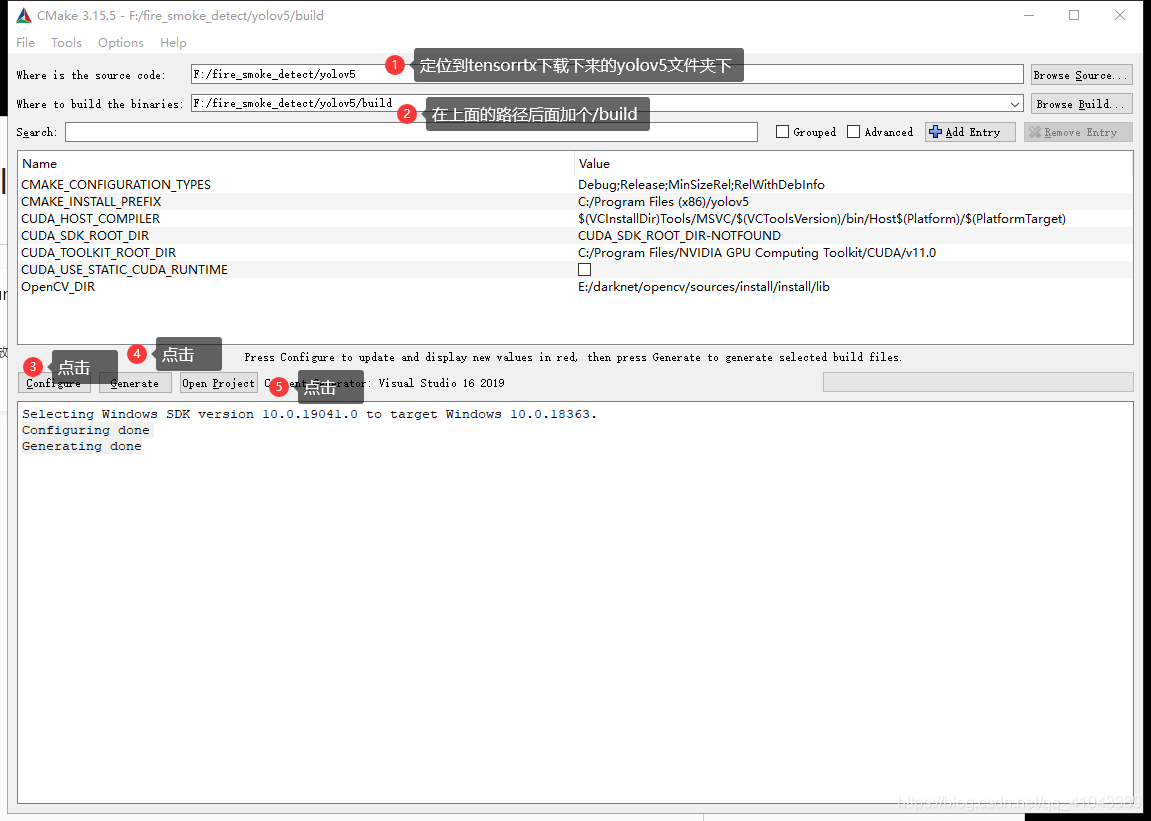Click the CMake logo icon in title bar

coord(23,15)
